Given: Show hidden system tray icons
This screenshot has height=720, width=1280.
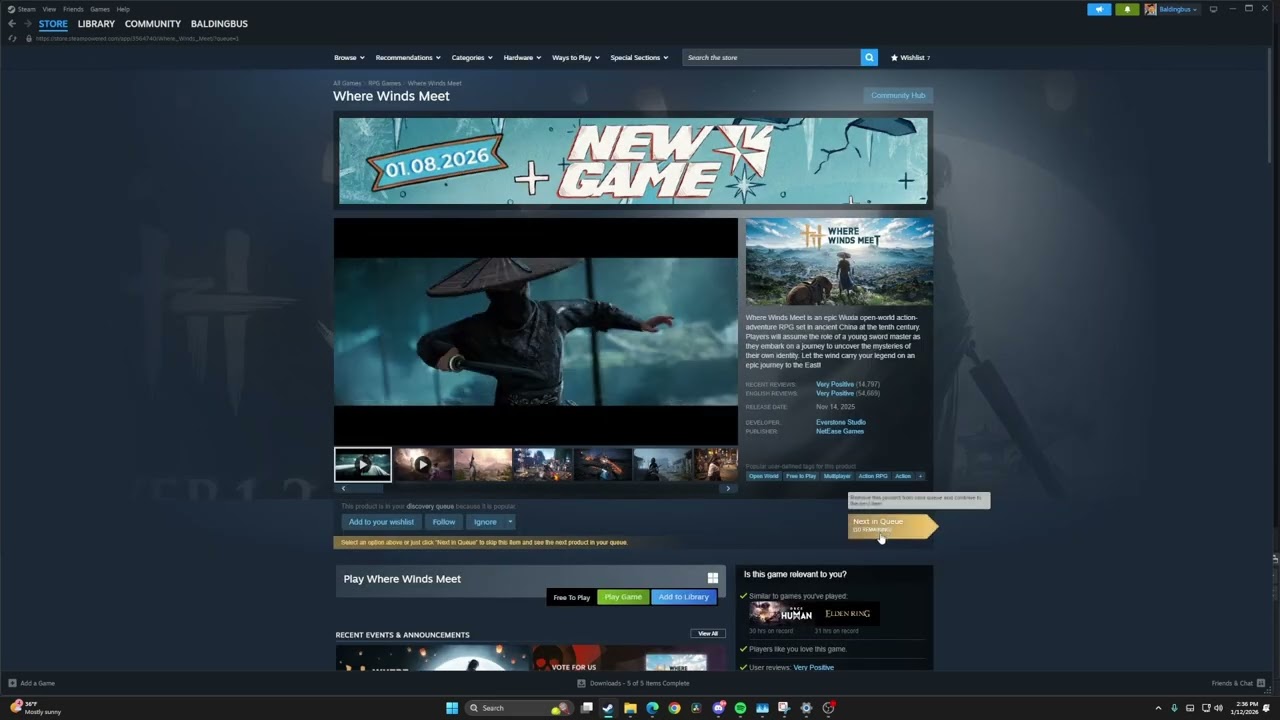Looking at the screenshot, I should pyautogui.click(x=1158, y=708).
